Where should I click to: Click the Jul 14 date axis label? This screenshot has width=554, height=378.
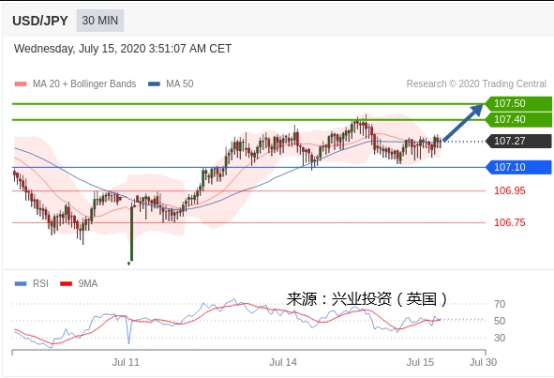[x=283, y=362]
